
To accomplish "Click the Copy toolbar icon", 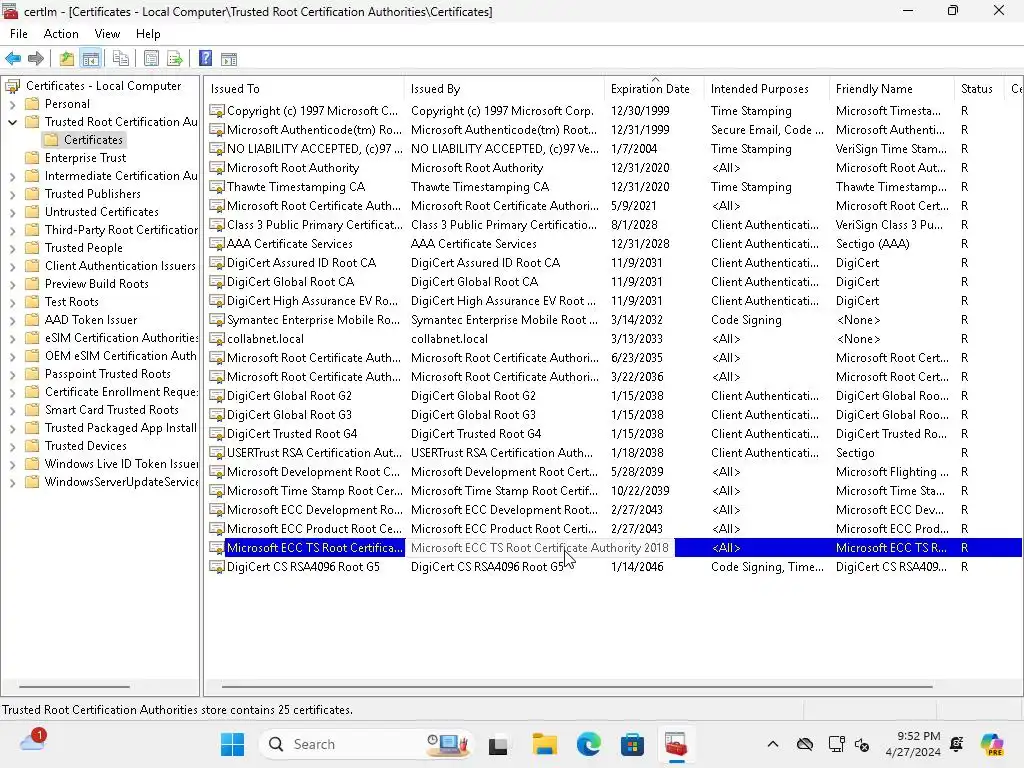I will (x=121, y=59).
